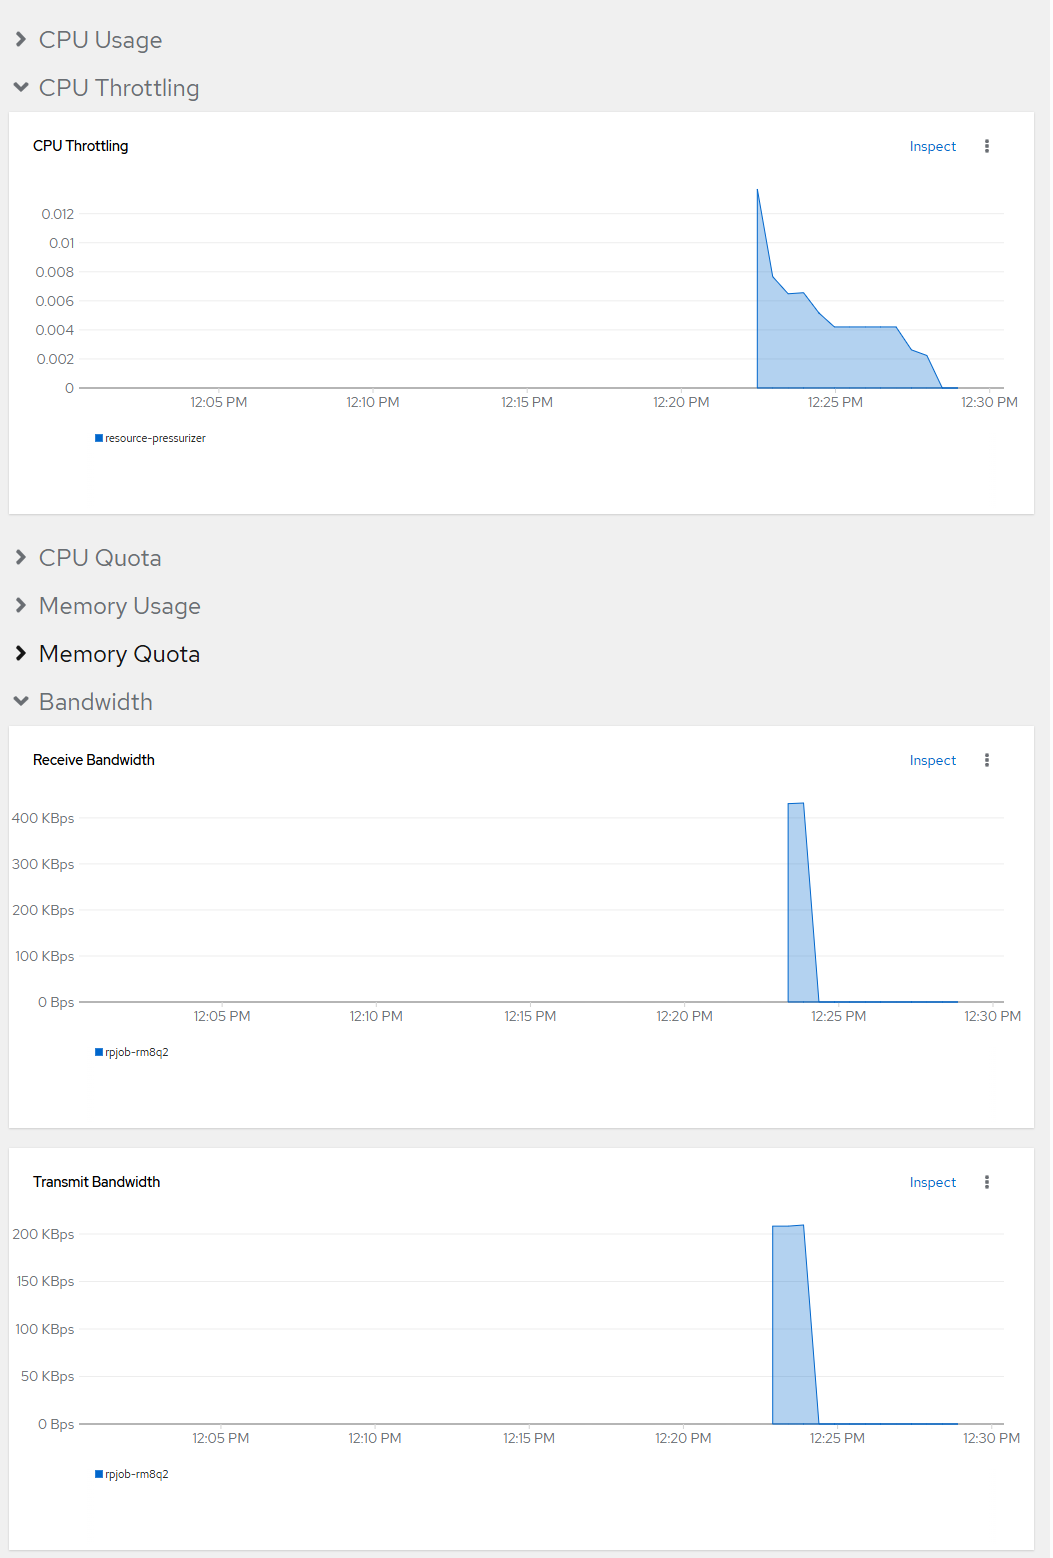Click the Receive Bandwidth spike area
1053x1558 pixels.
(799, 900)
